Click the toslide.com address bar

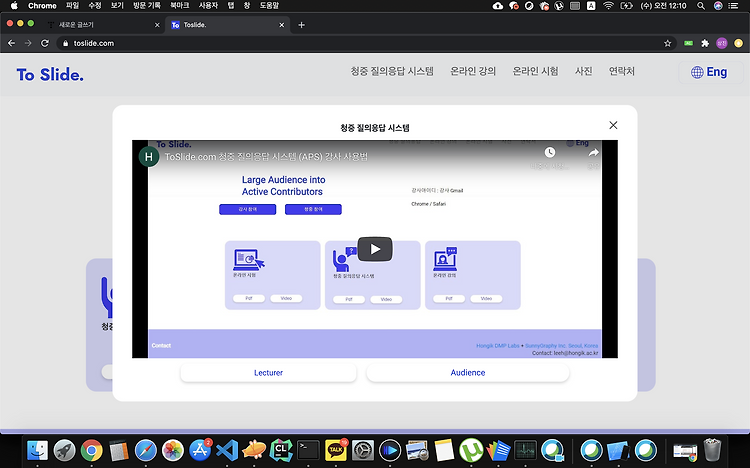[366, 43]
